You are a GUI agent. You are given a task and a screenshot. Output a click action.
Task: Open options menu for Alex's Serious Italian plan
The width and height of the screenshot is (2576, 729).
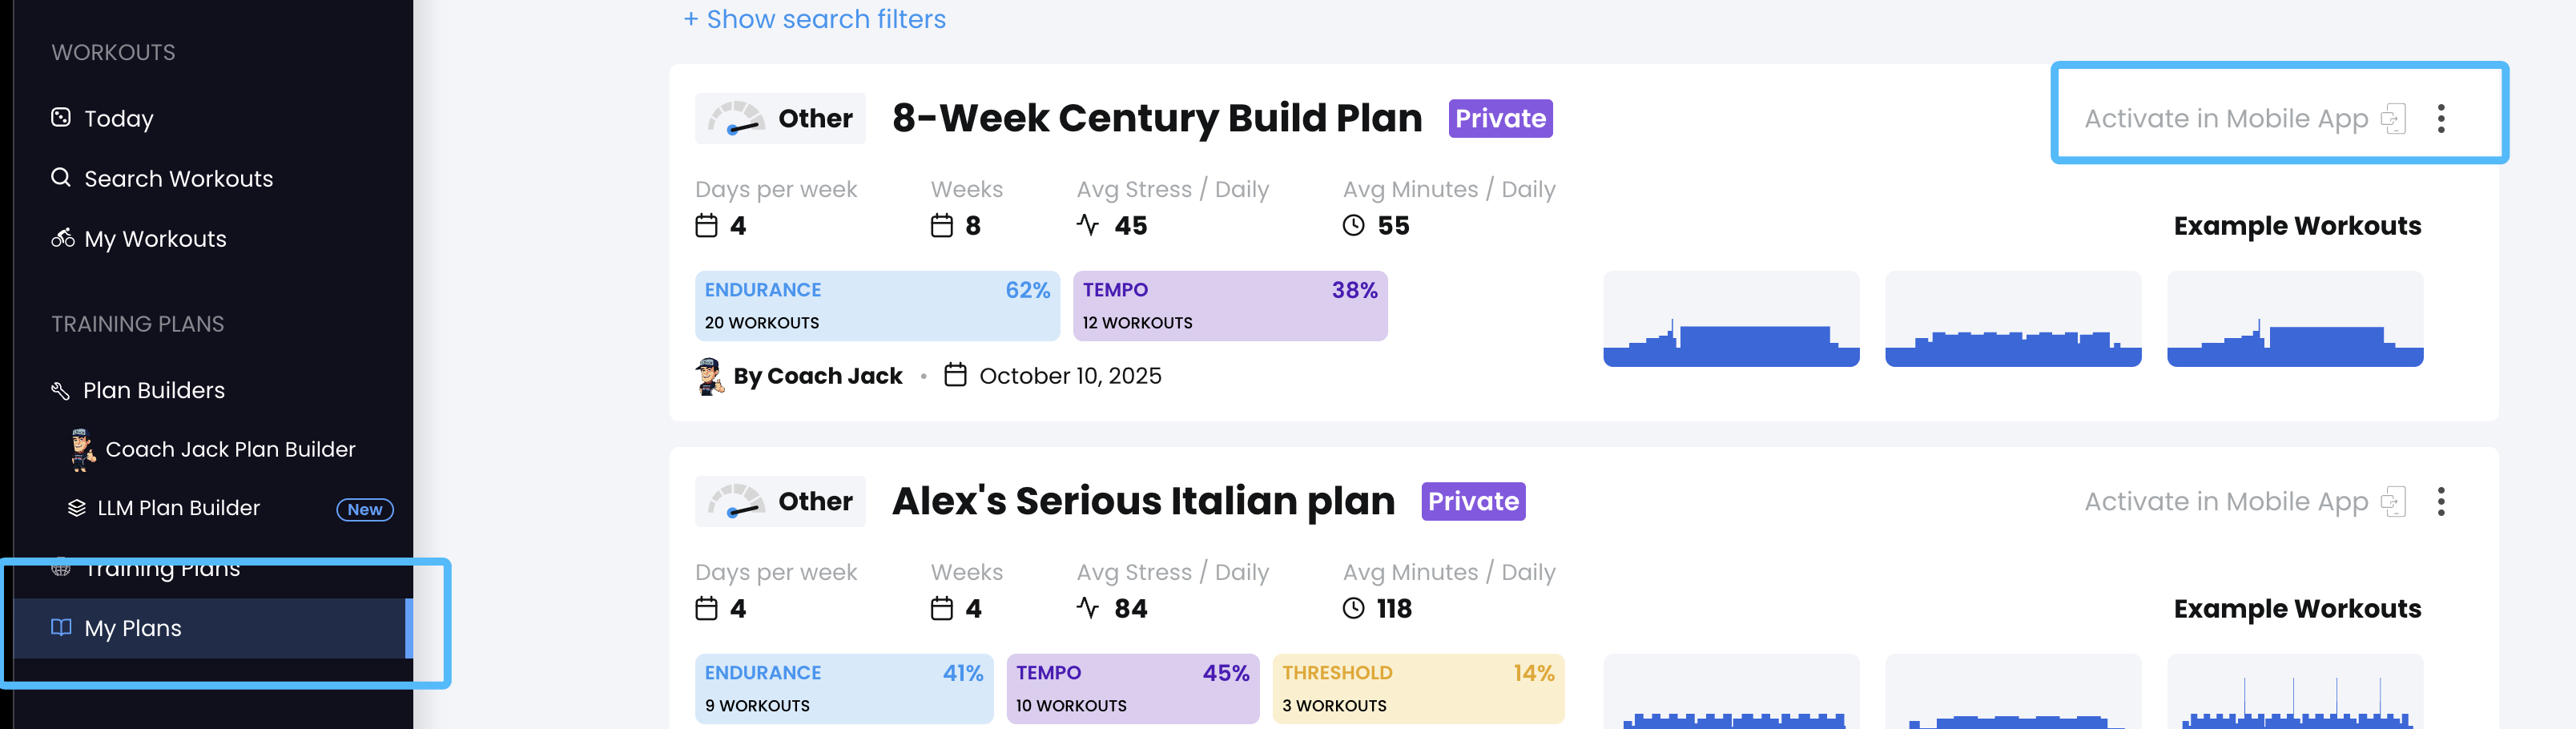coord(2441,502)
